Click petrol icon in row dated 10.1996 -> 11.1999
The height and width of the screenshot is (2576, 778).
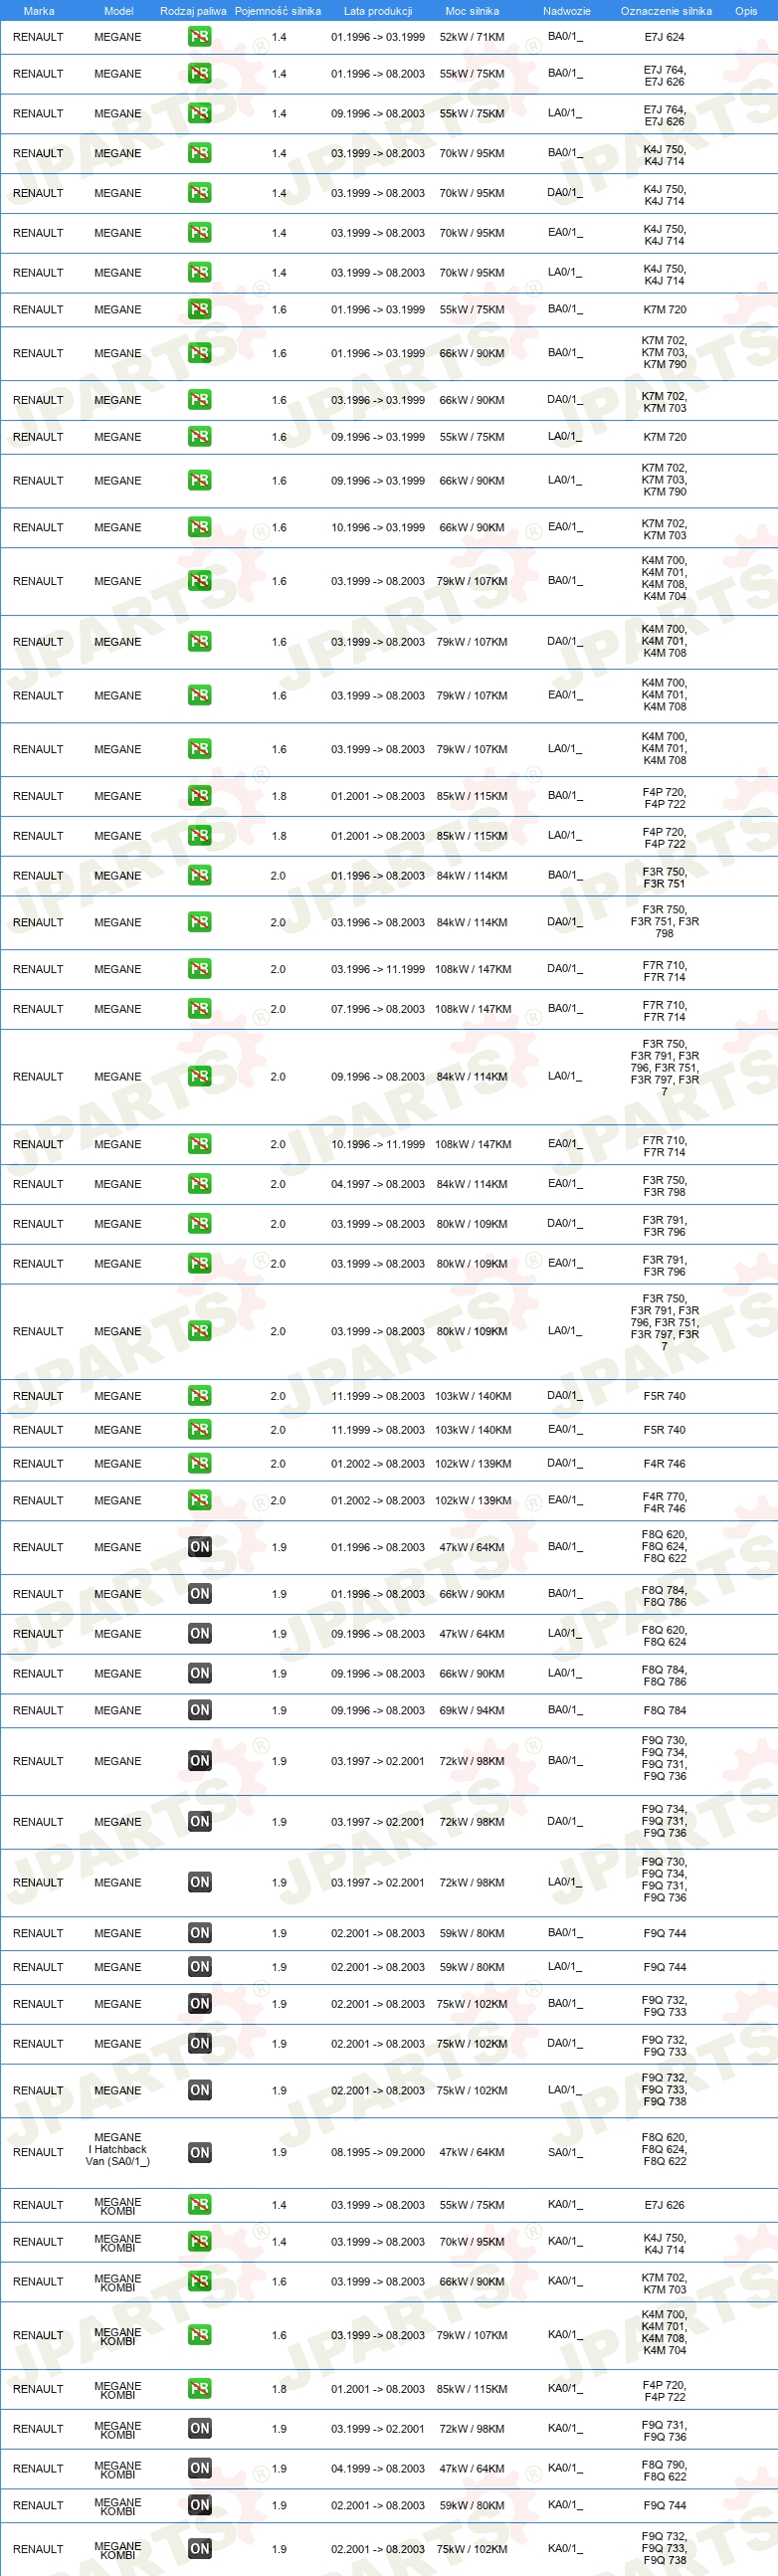(199, 1144)
